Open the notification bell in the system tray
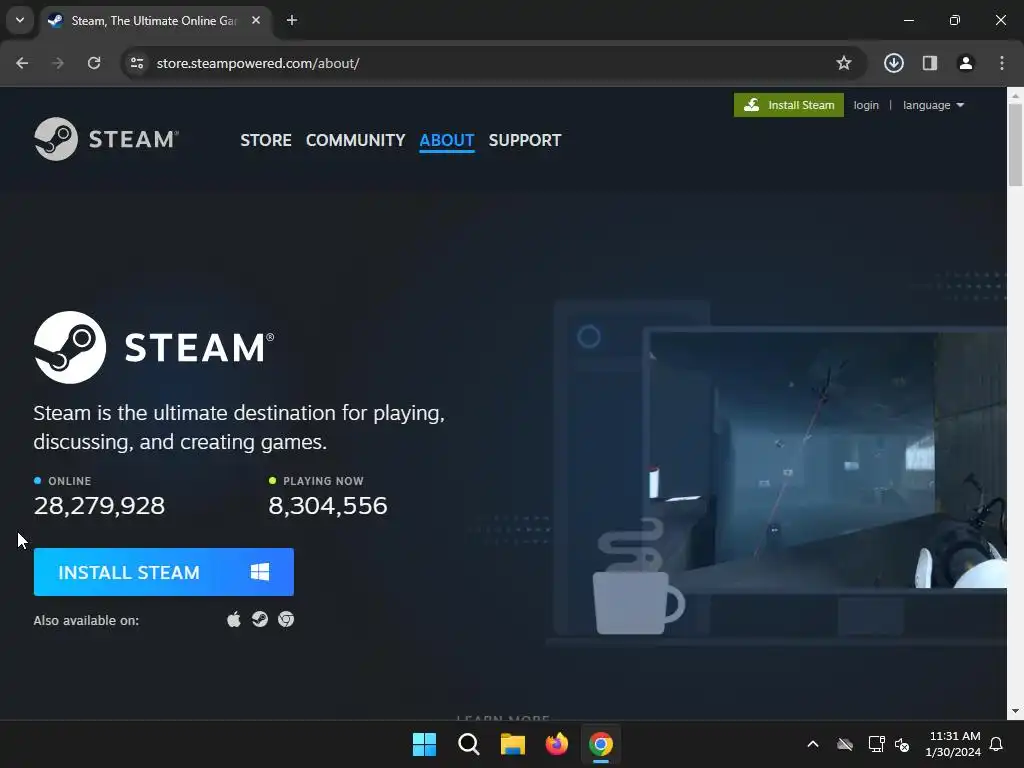Viewport: 1024px width, 768px height. [997, 744]
